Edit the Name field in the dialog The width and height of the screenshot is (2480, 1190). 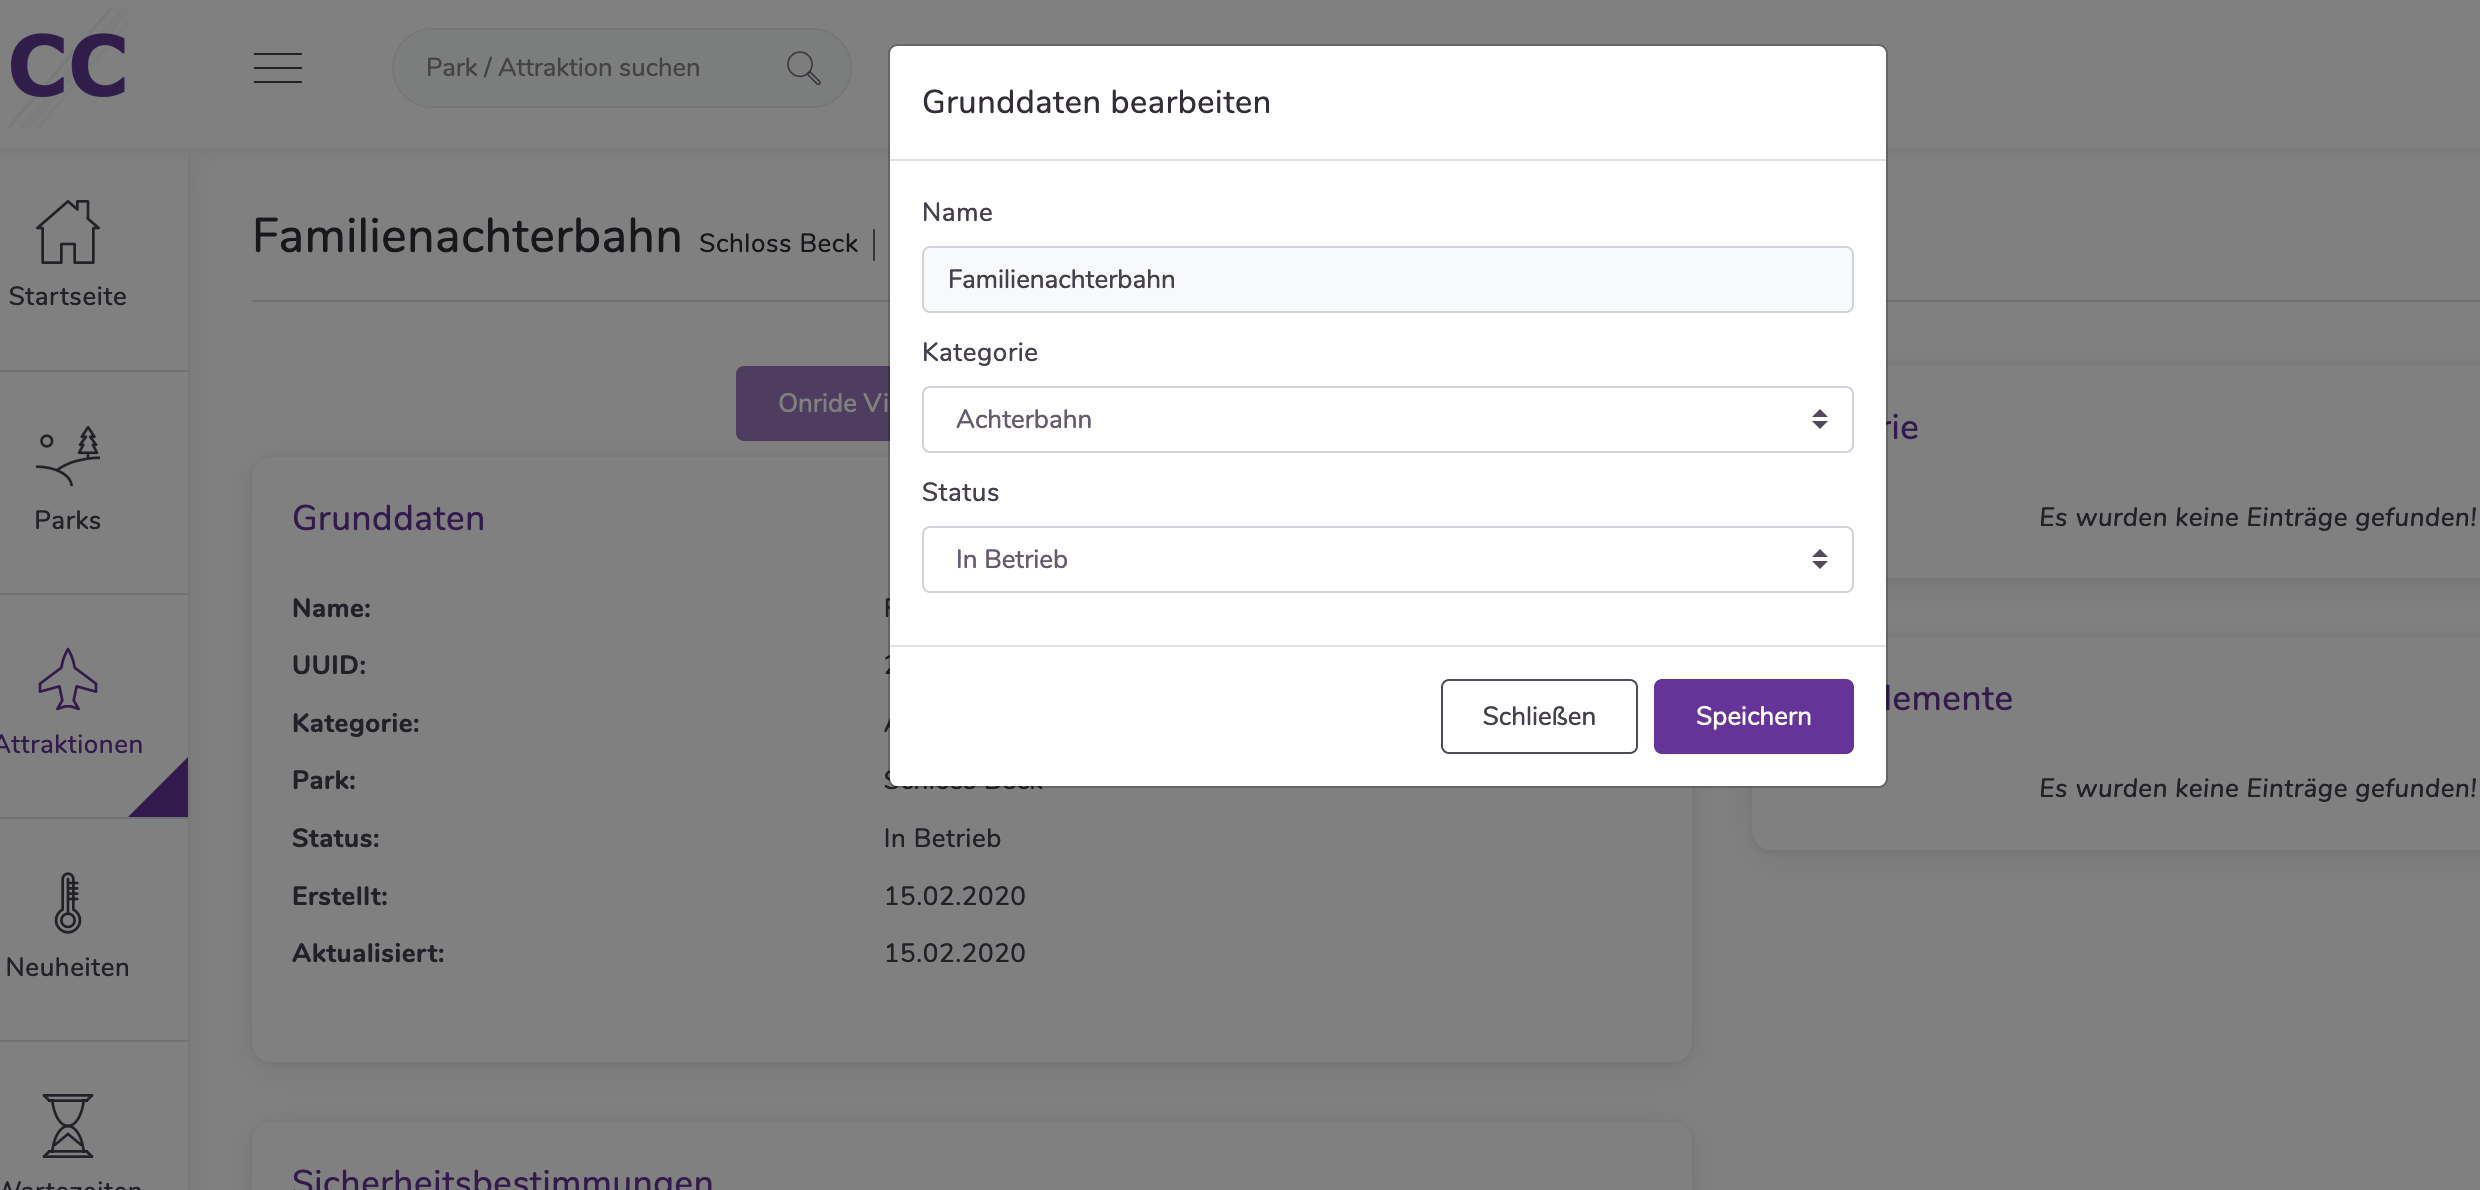tap(1387, 279)
